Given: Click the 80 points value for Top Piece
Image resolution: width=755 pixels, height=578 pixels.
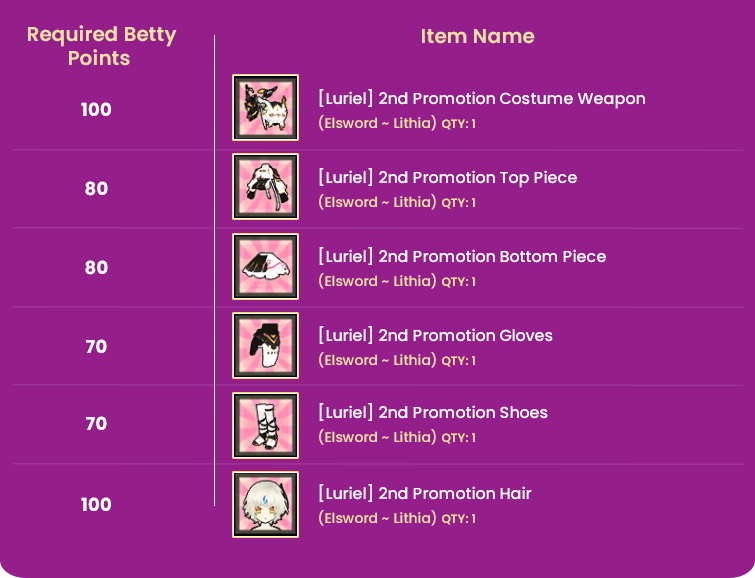Looking at the screenshot, I should (x=96, y=189).
